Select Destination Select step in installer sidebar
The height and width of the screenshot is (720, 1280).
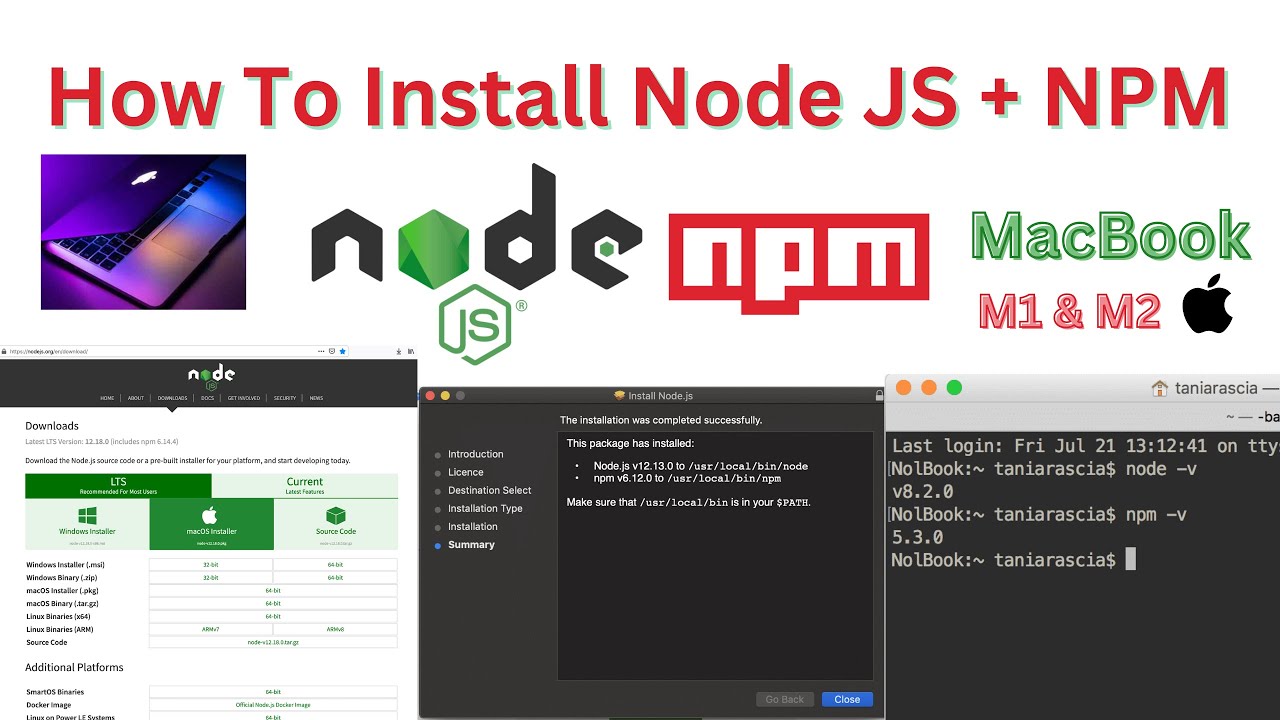(489, 490)
